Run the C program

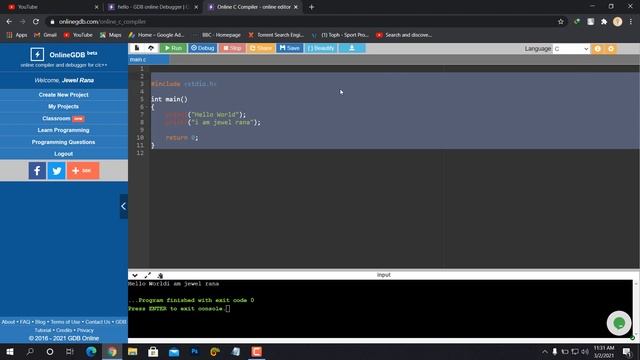(x=173, y=48)
